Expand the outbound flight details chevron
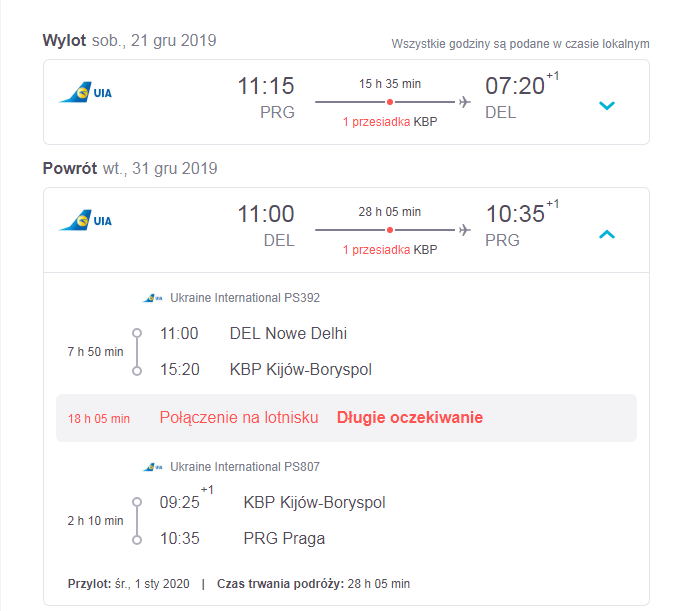The image size is (690, 611). pyautogui.click(x=607, y=105)
